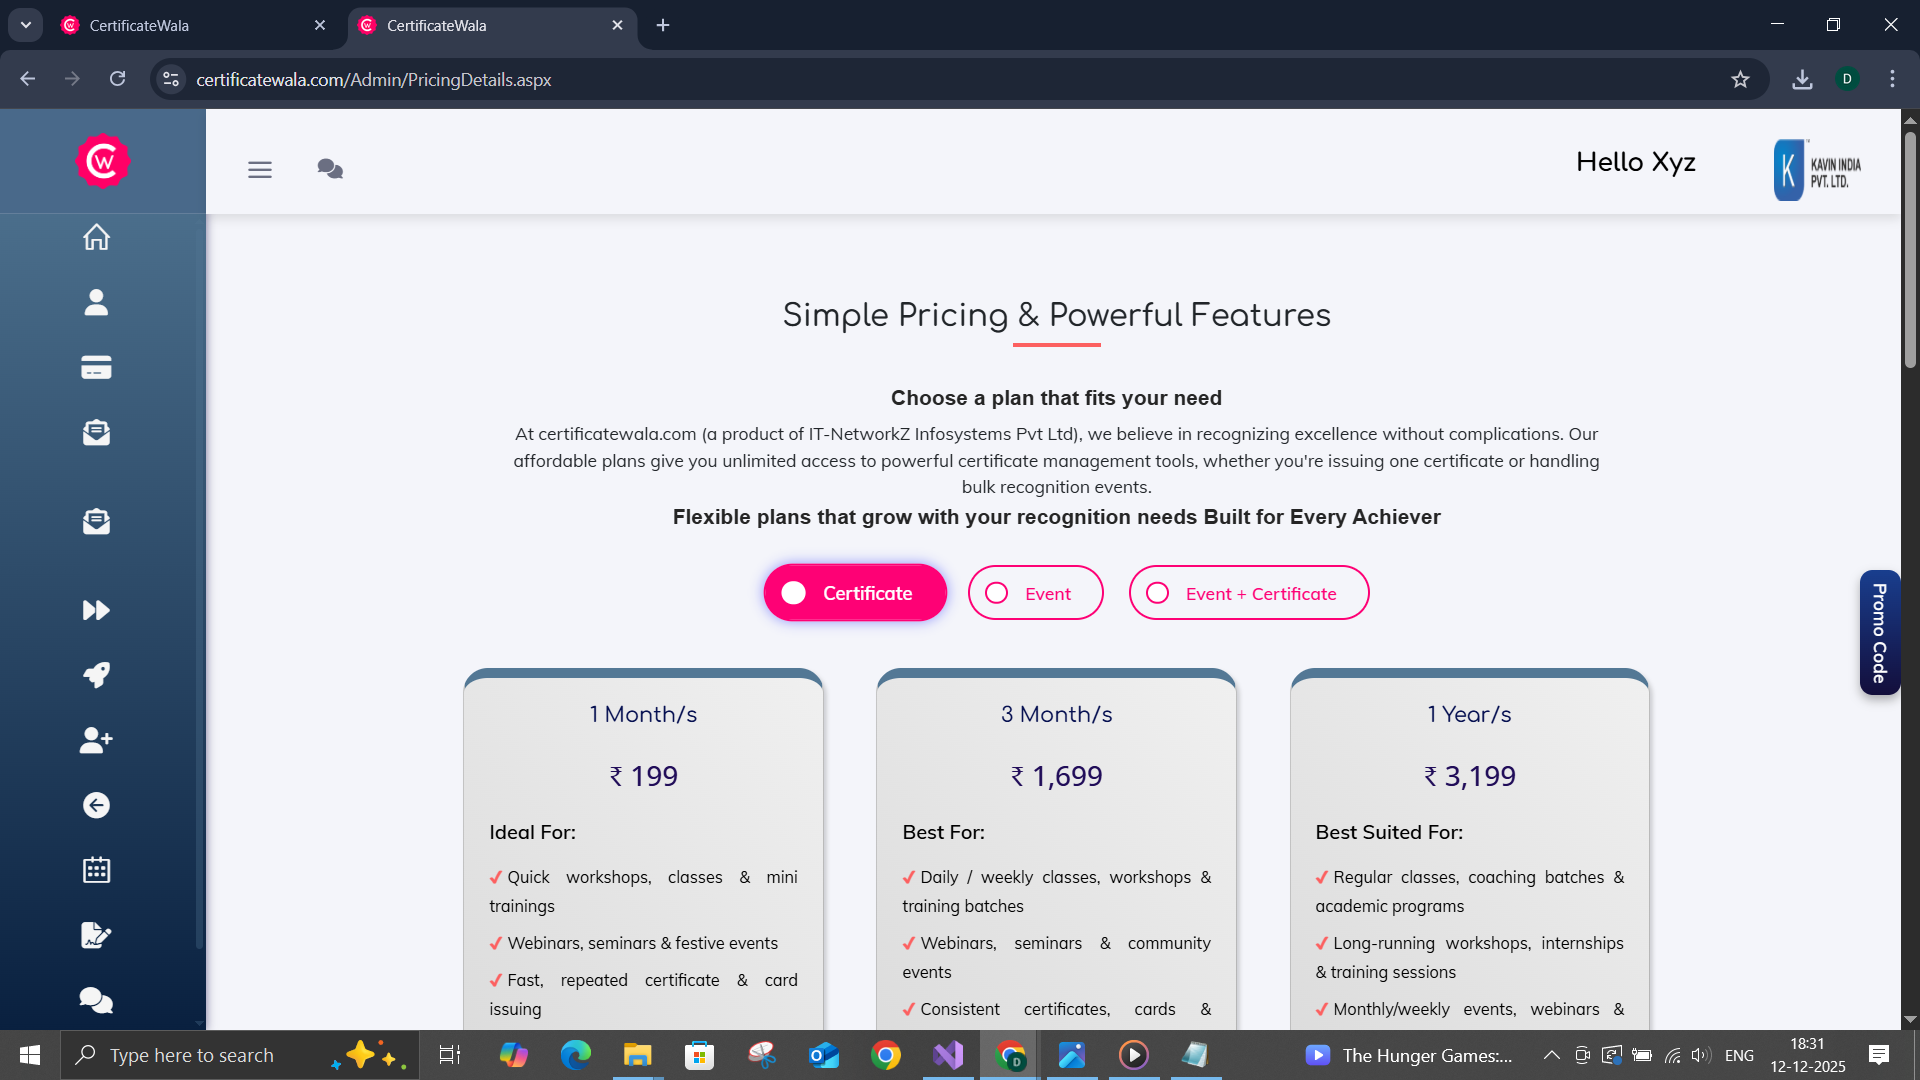Open the Promo Code side panel
The image size is (1920, 1080).
(x=1879, y=632)
